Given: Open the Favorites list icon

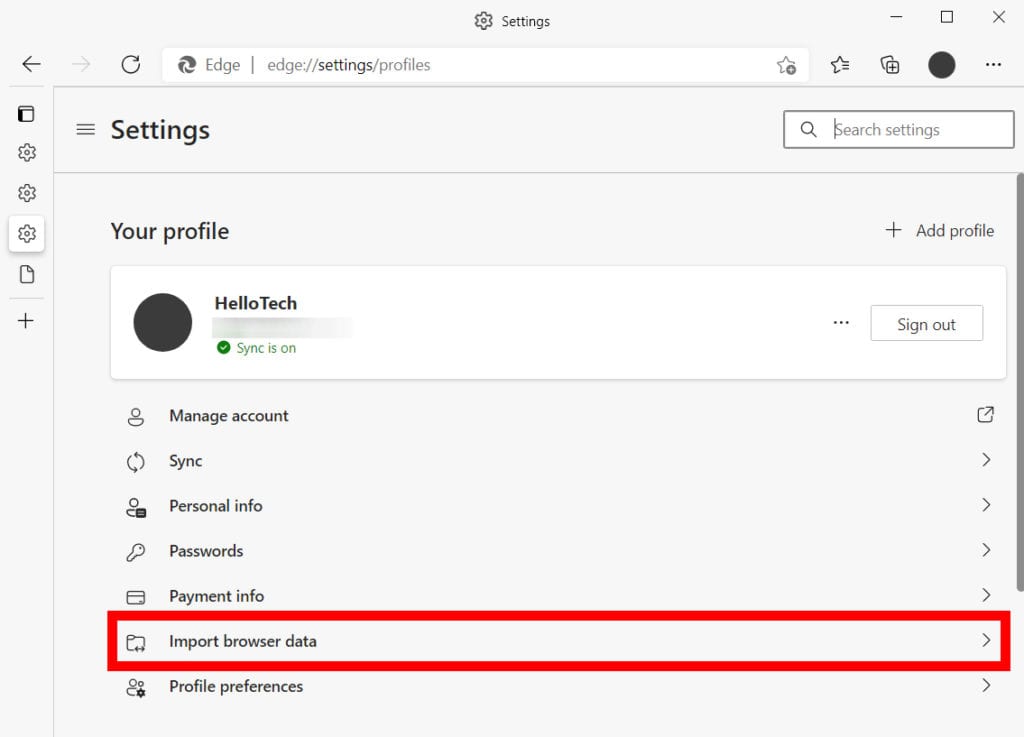Looking at the screenshot, I should point(840,65).
